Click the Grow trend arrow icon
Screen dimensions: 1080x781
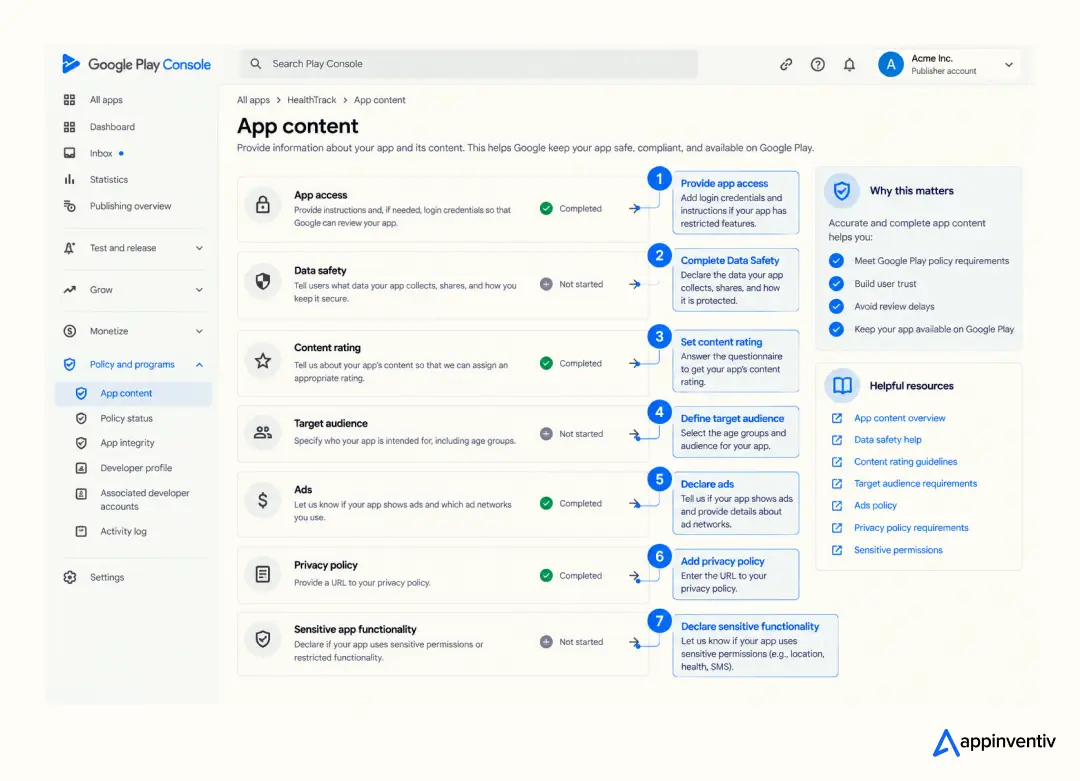pos(70,290)
